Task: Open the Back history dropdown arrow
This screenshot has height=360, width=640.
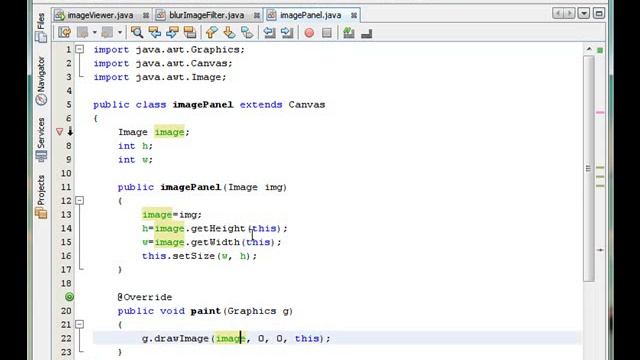Action: (95, 32)
